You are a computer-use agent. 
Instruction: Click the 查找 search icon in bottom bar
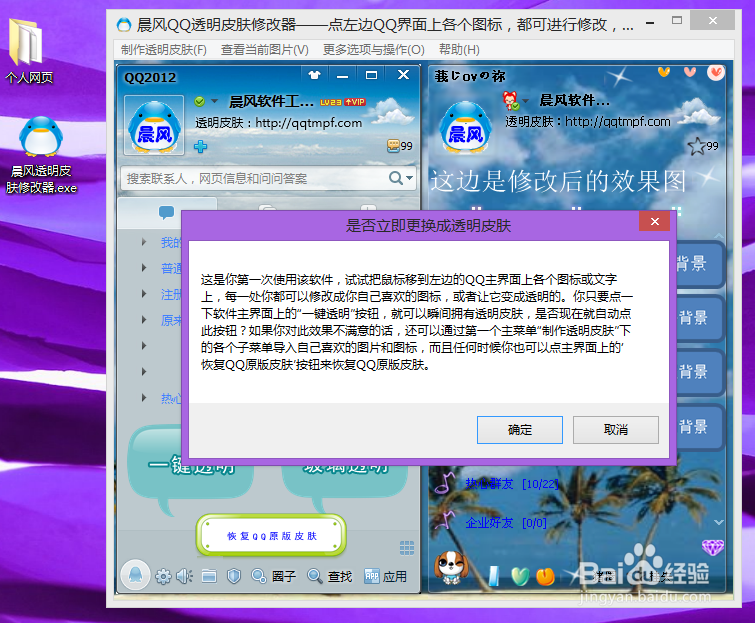[x=329, y=576]
